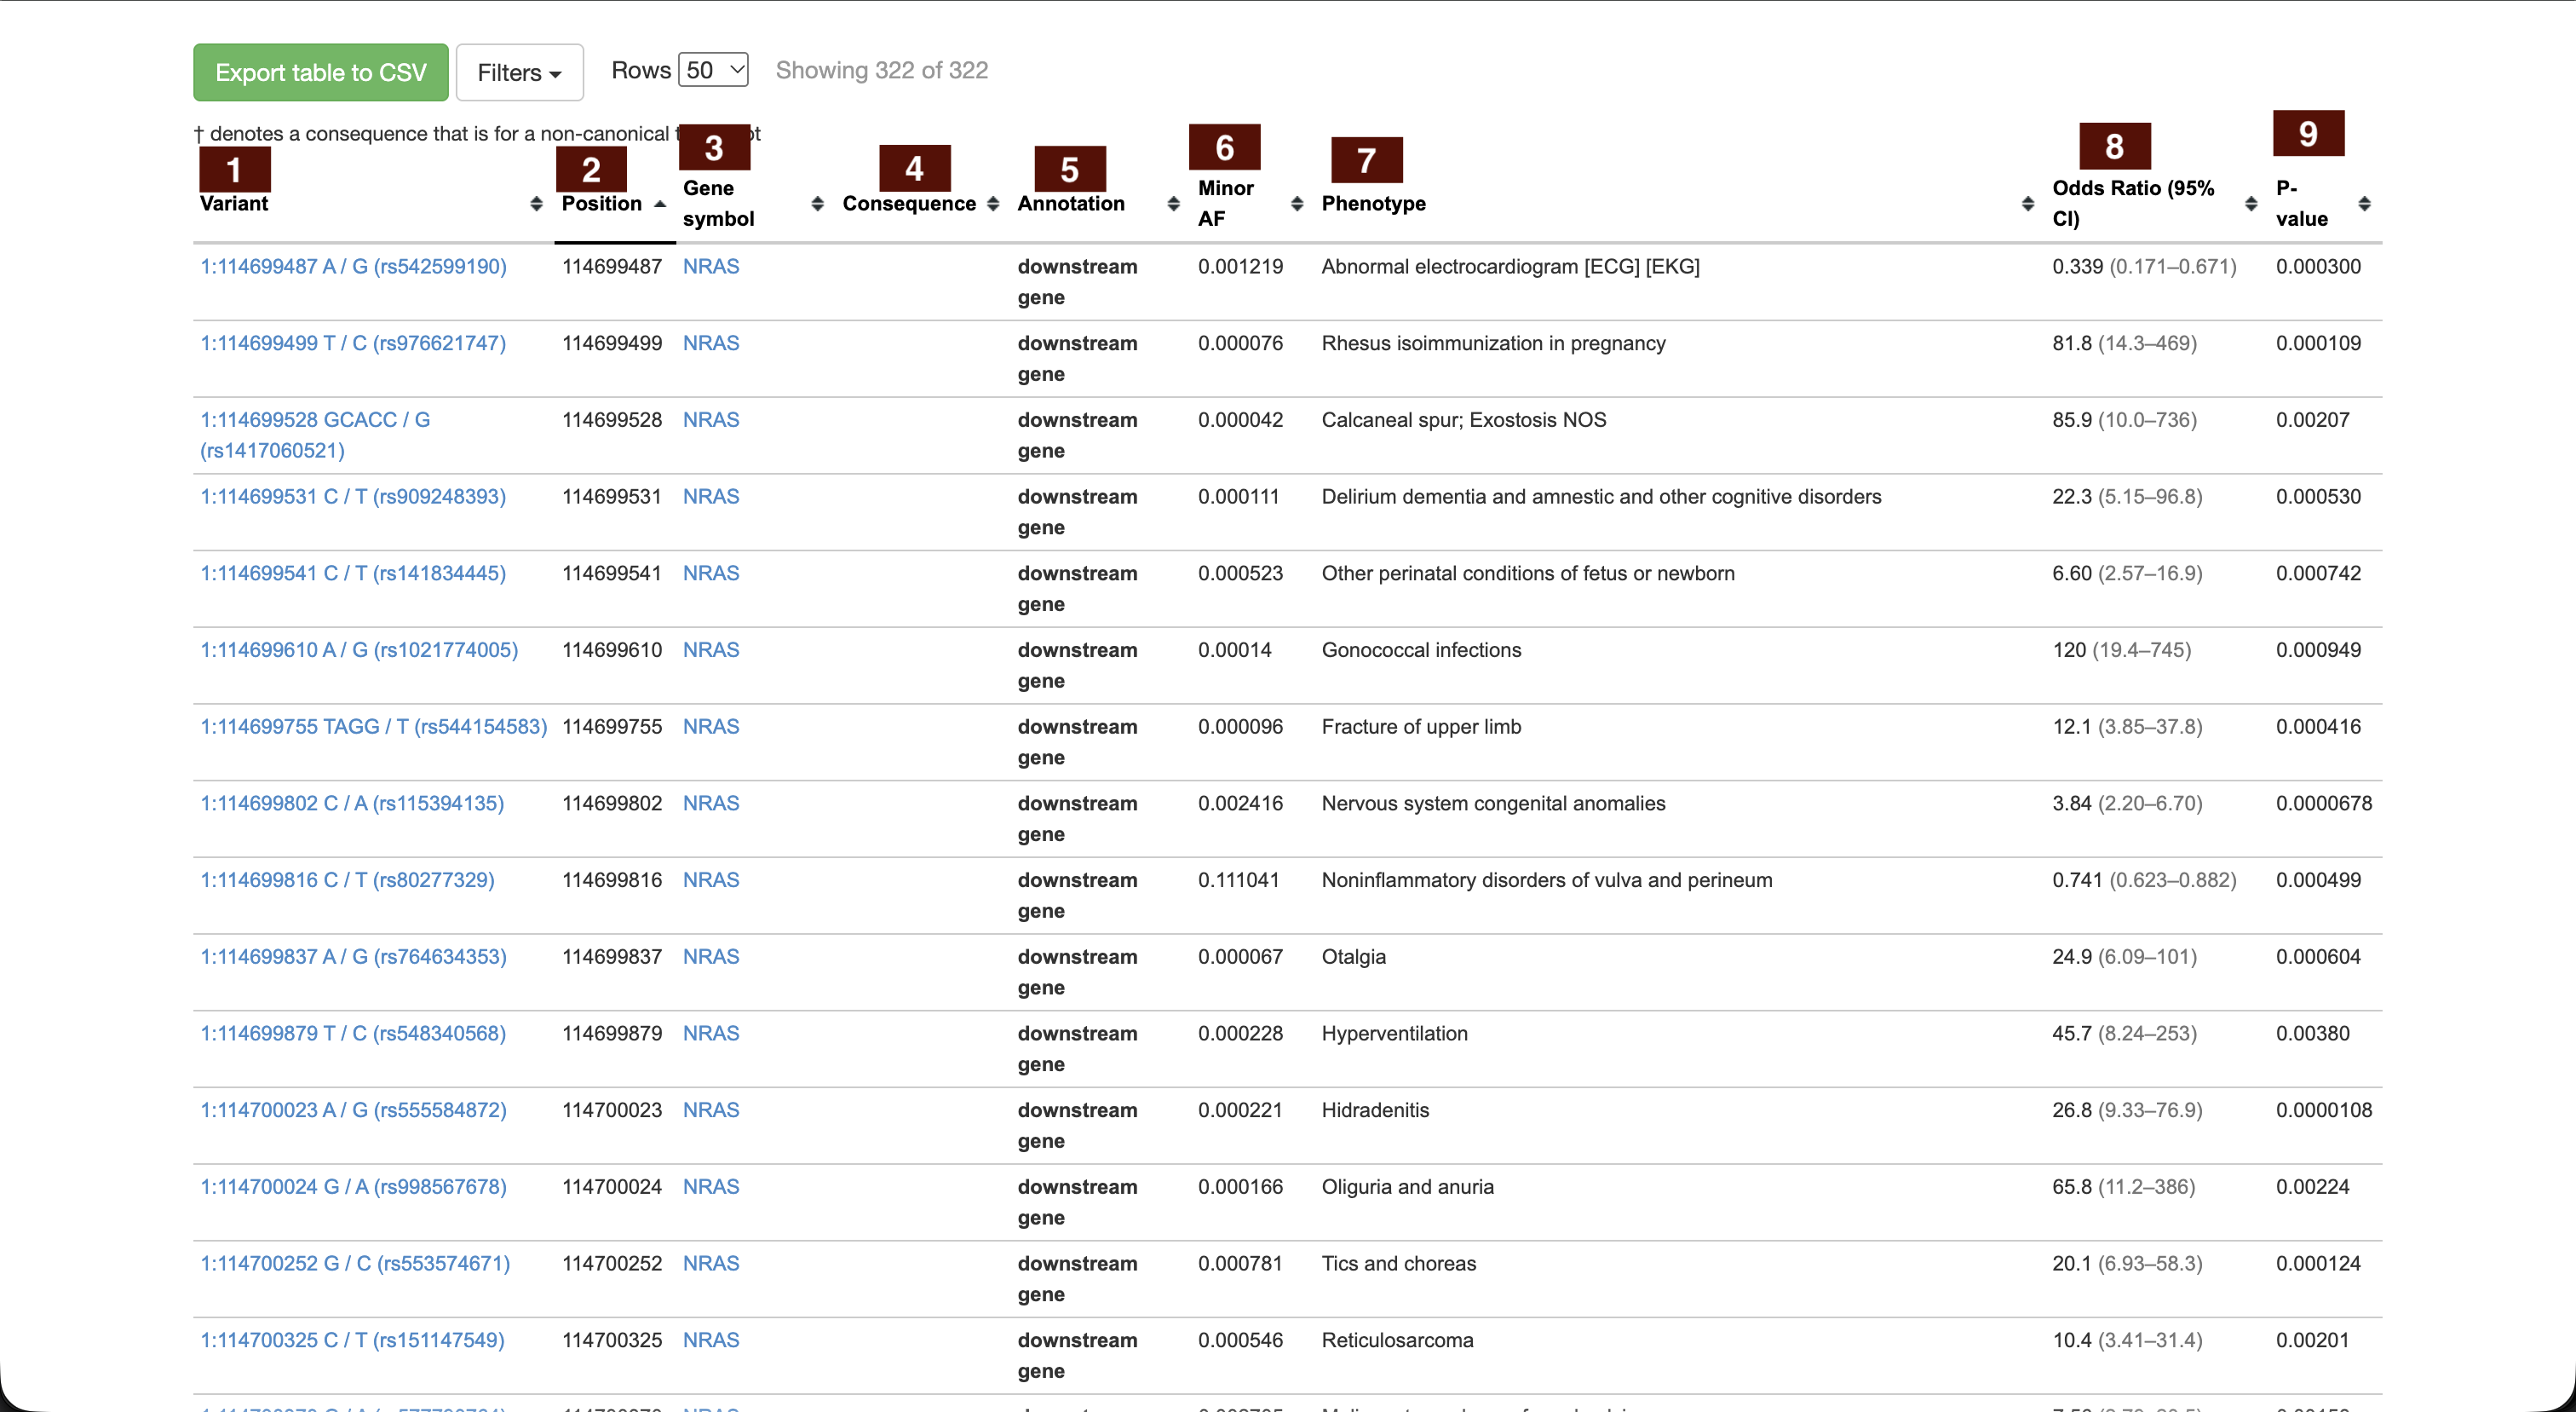Open variant rs151147549 link
The height and width of the screenshot is (1412, 2576).
(352, 1340)
